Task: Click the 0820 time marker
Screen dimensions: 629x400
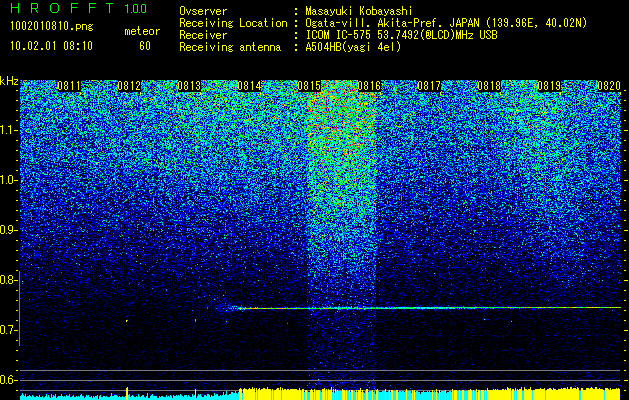Action: point(609,86)
